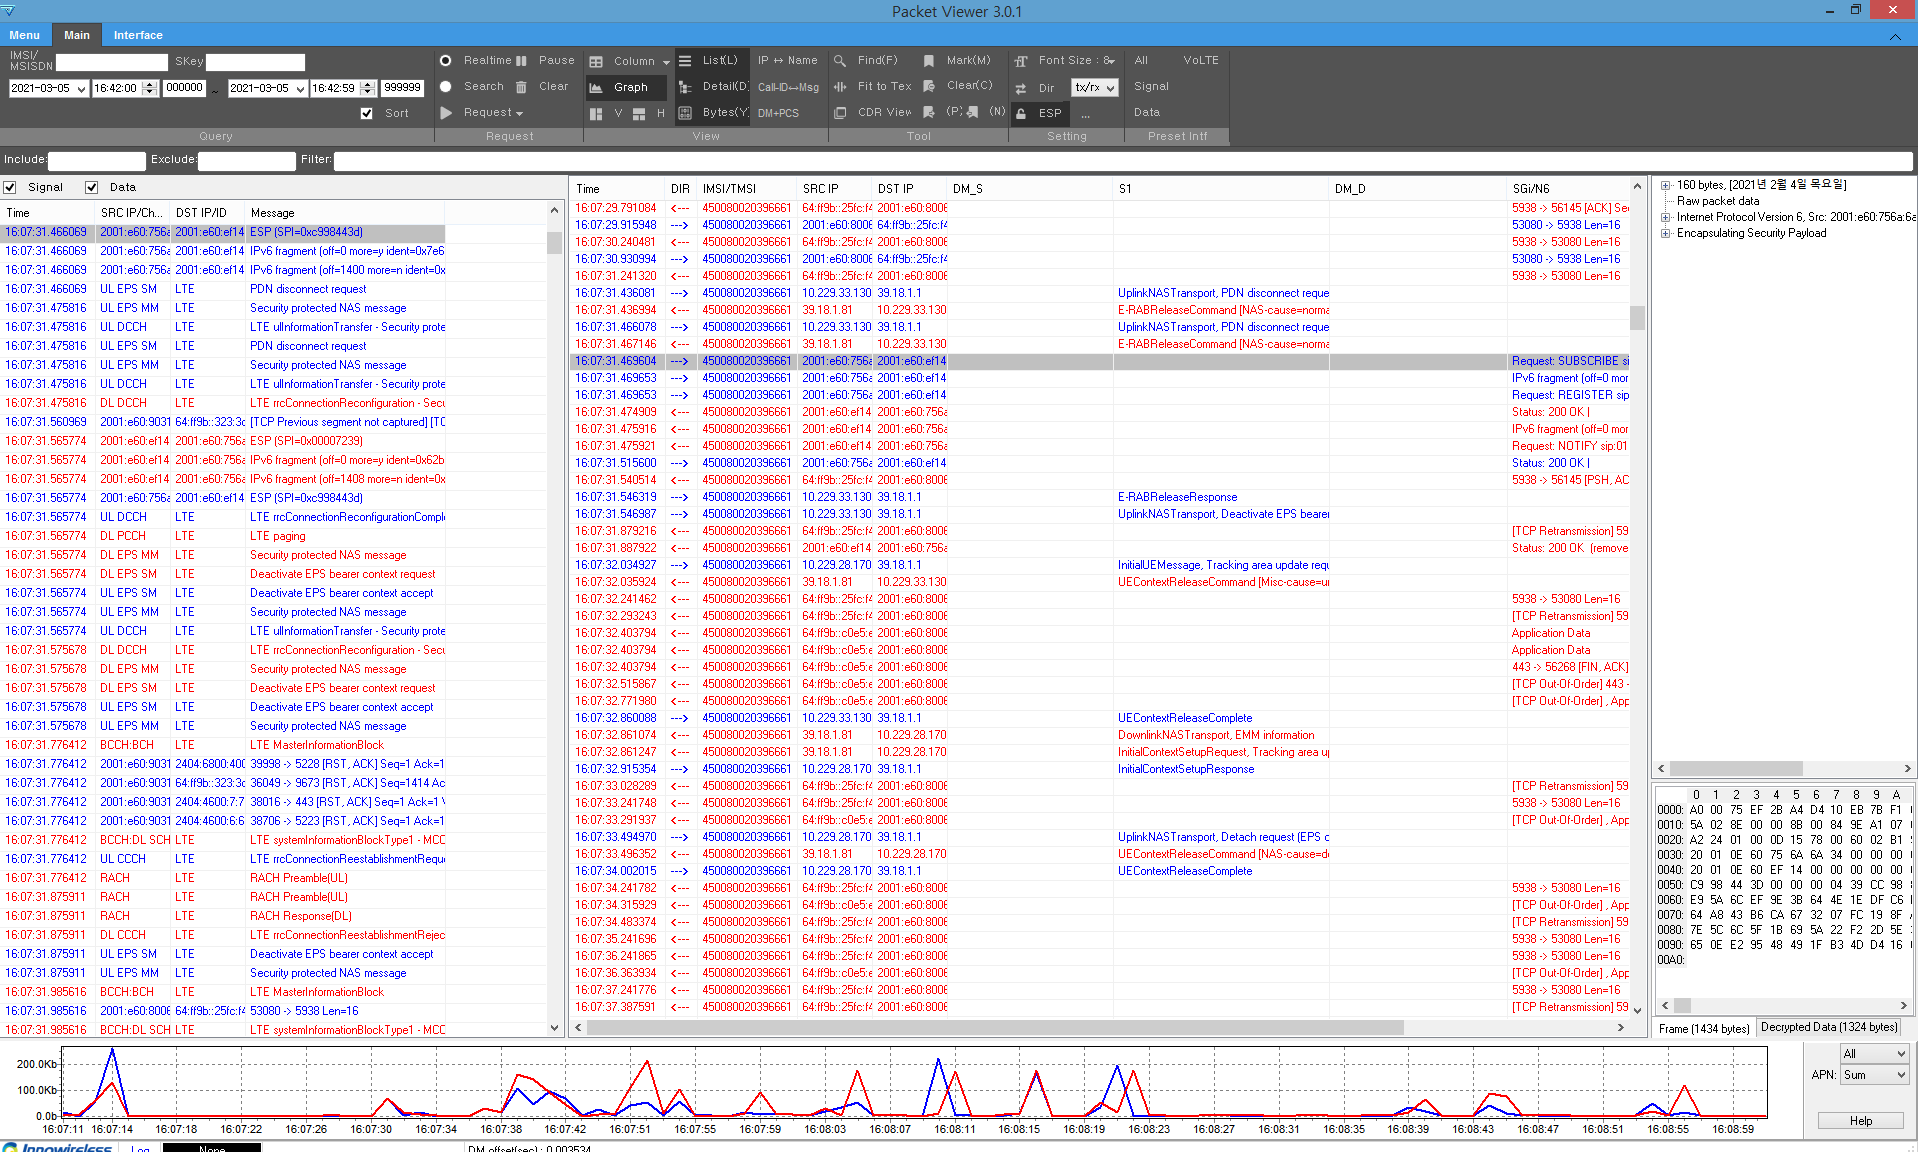Collapse the ribbon with the chevron icon
This screenshot has height=1152, width=1918.
click(1895, 37)
